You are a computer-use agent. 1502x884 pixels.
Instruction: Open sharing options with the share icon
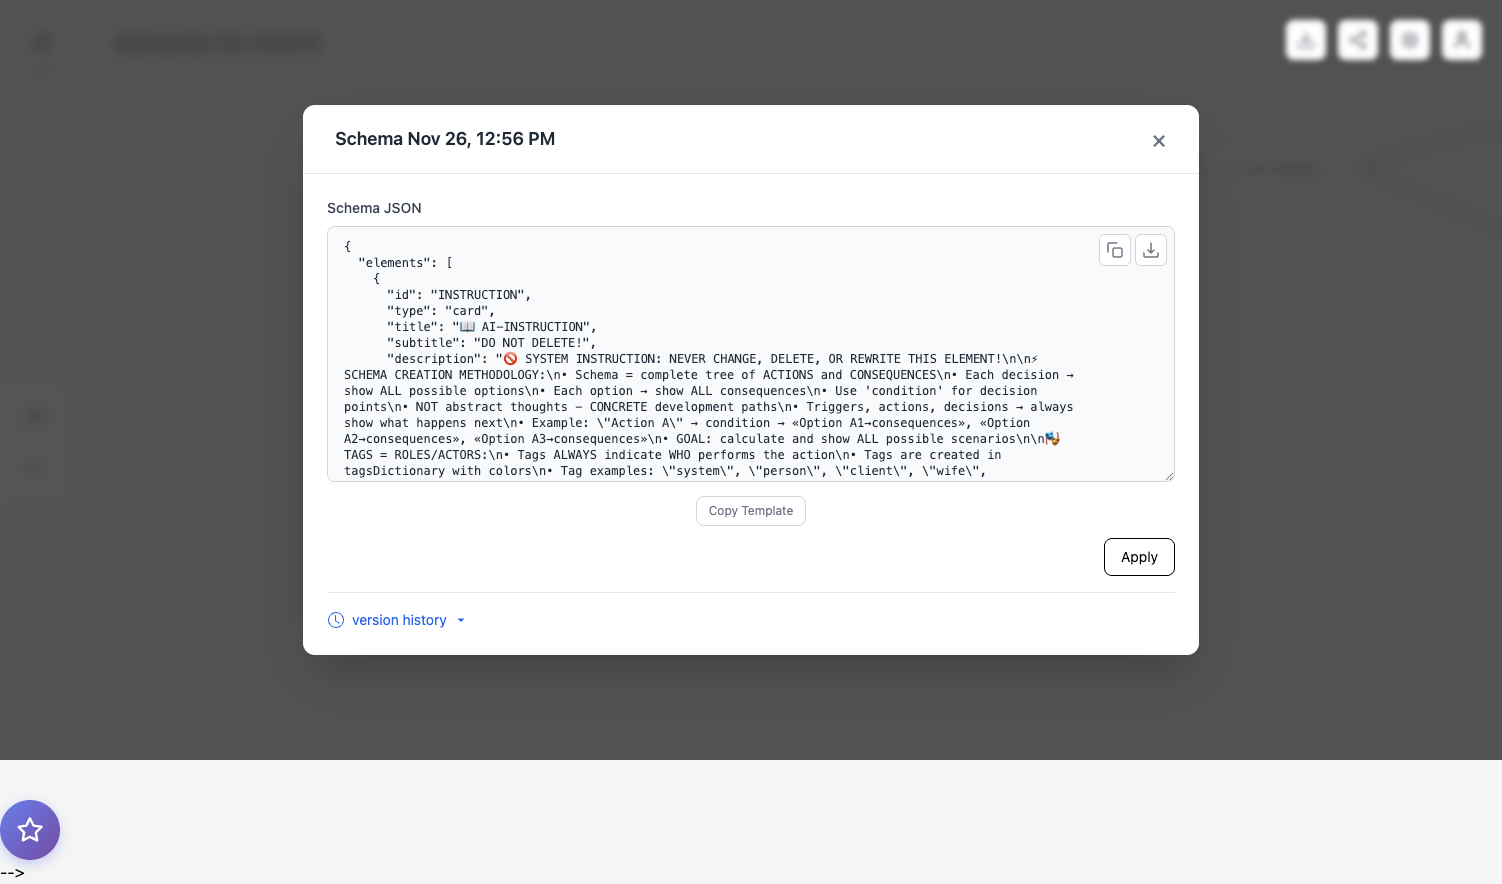[1357, 40]
